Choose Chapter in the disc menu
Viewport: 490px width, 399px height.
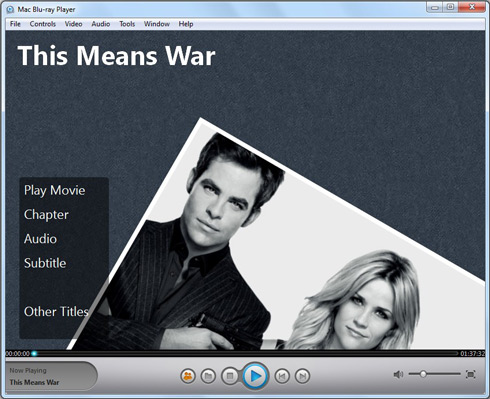[x=46, y=215]
